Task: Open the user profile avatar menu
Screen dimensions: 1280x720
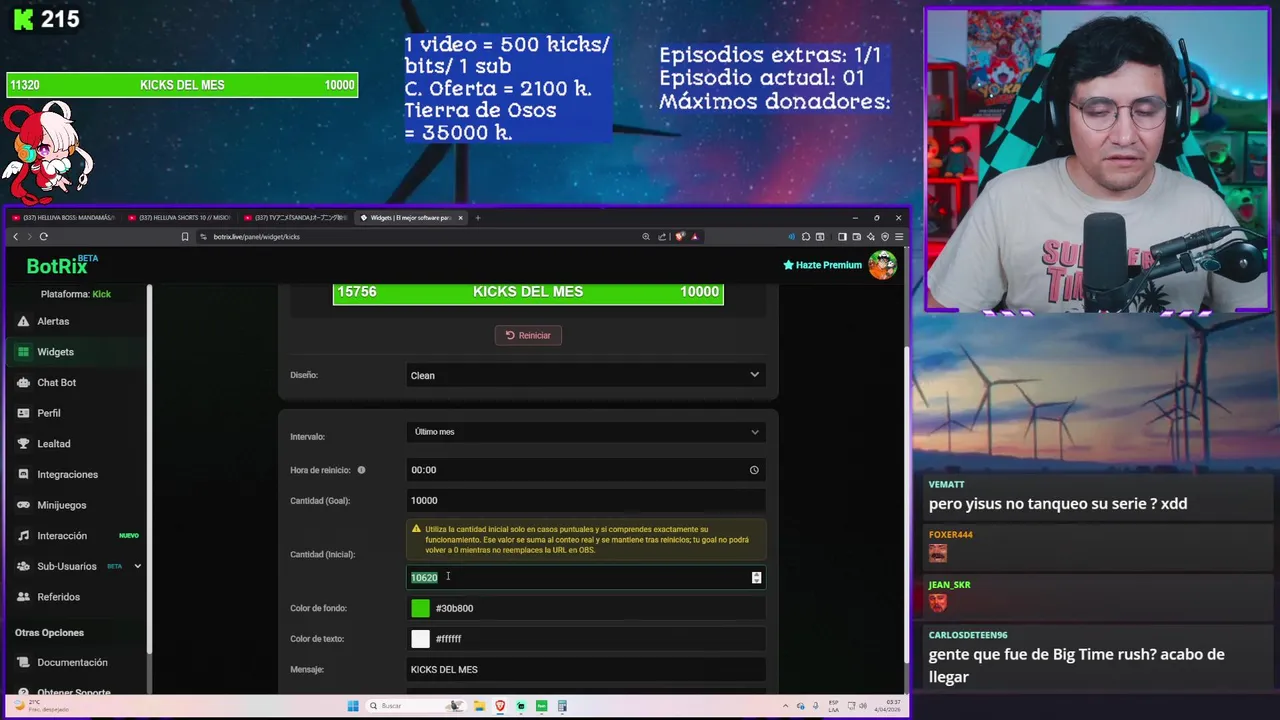Action: pos(882,265)
